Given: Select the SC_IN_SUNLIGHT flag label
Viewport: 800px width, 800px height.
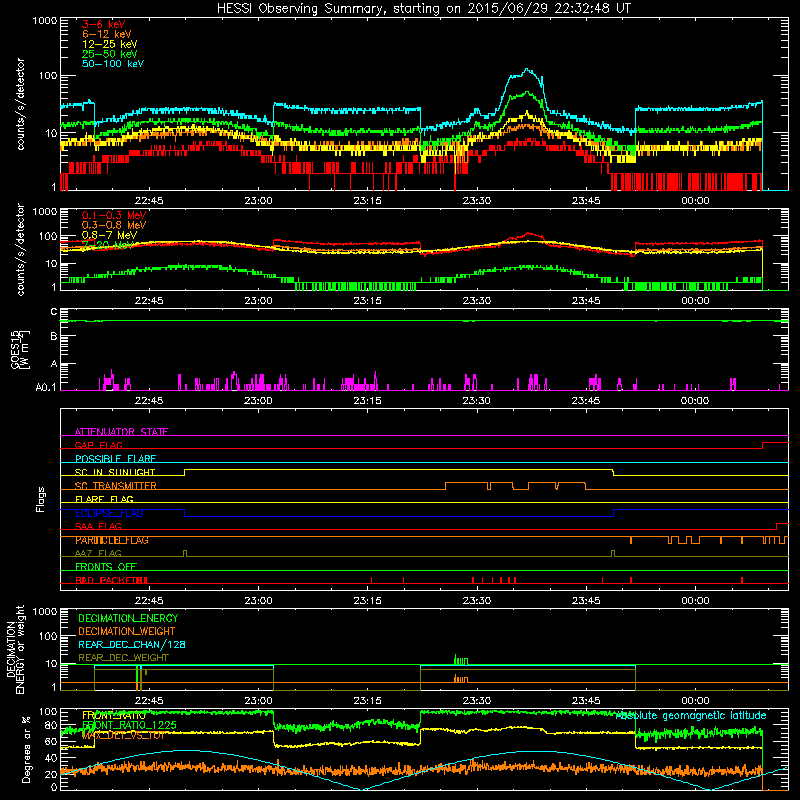Looking at the screenshot, I should tap(115, 472).
